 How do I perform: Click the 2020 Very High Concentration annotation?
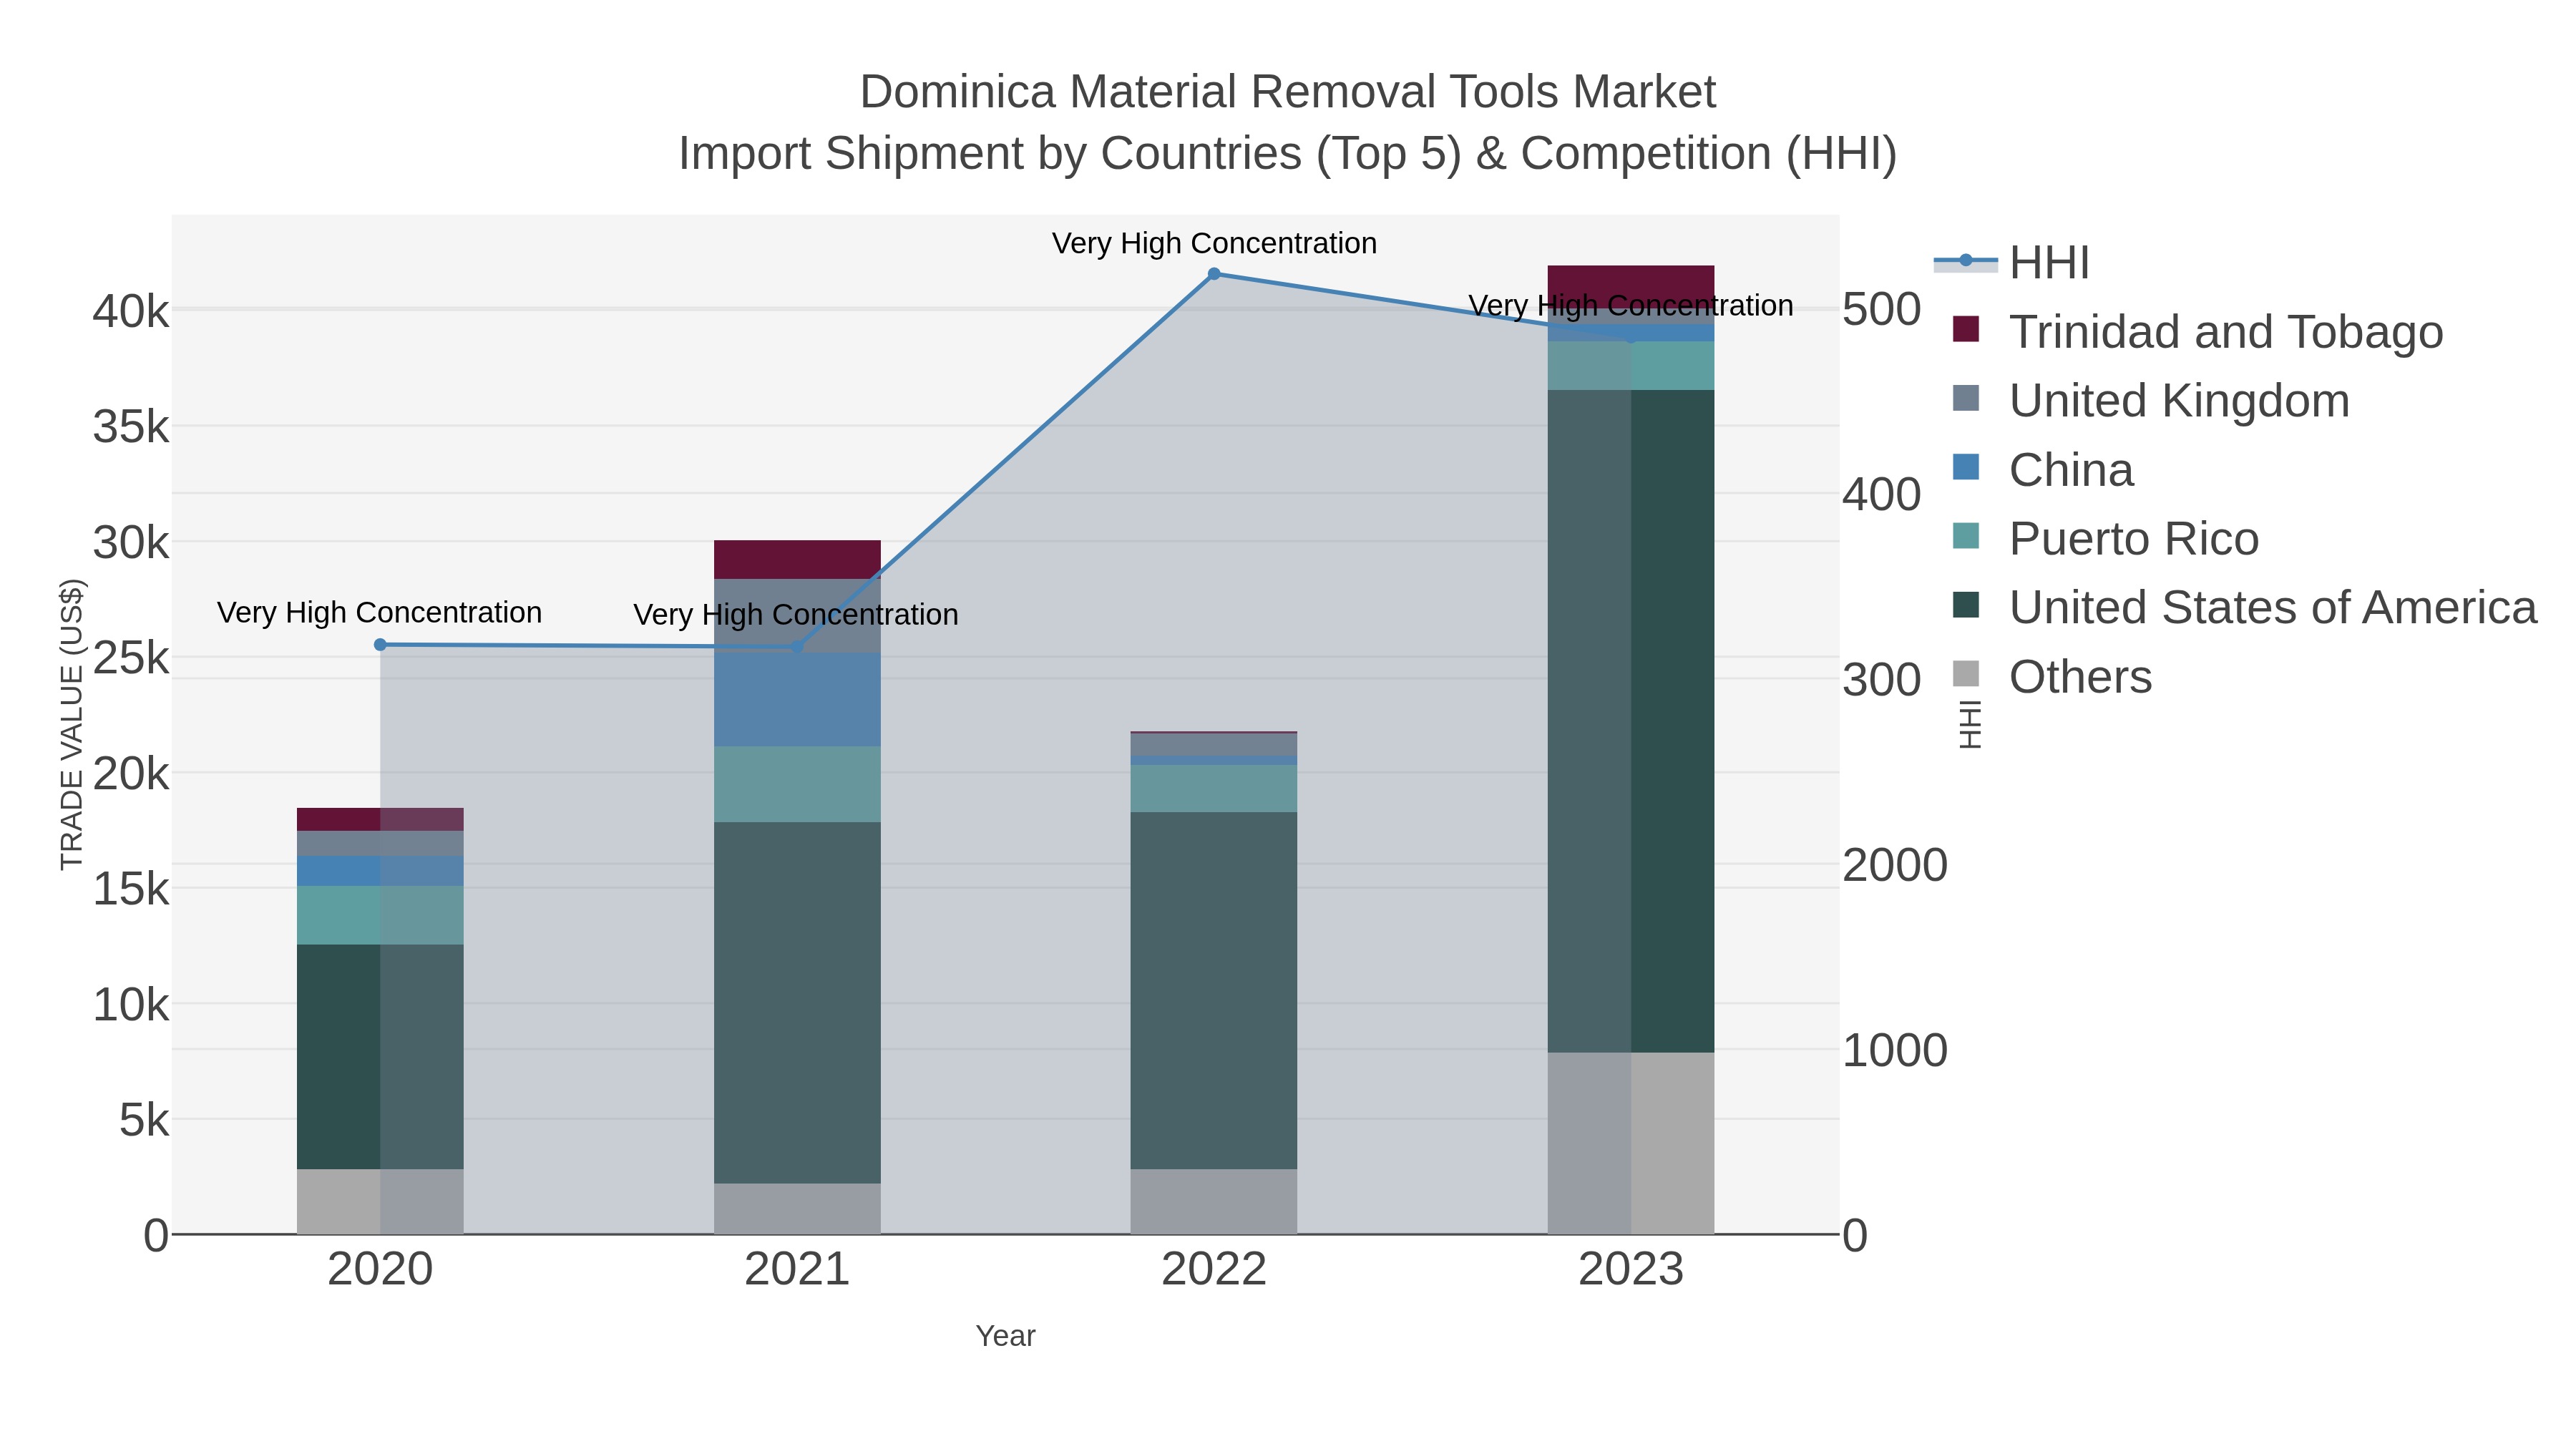pyautogui.click(x=379, y=612)
